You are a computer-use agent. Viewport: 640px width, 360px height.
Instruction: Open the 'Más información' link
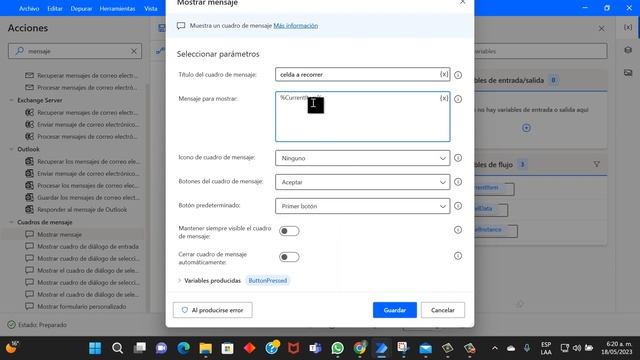coord(296,25)
